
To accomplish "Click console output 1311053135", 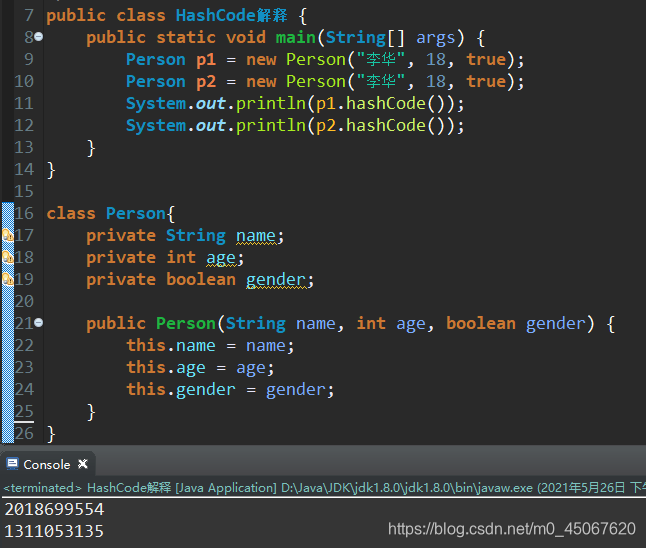I will (x=54, y=531).
